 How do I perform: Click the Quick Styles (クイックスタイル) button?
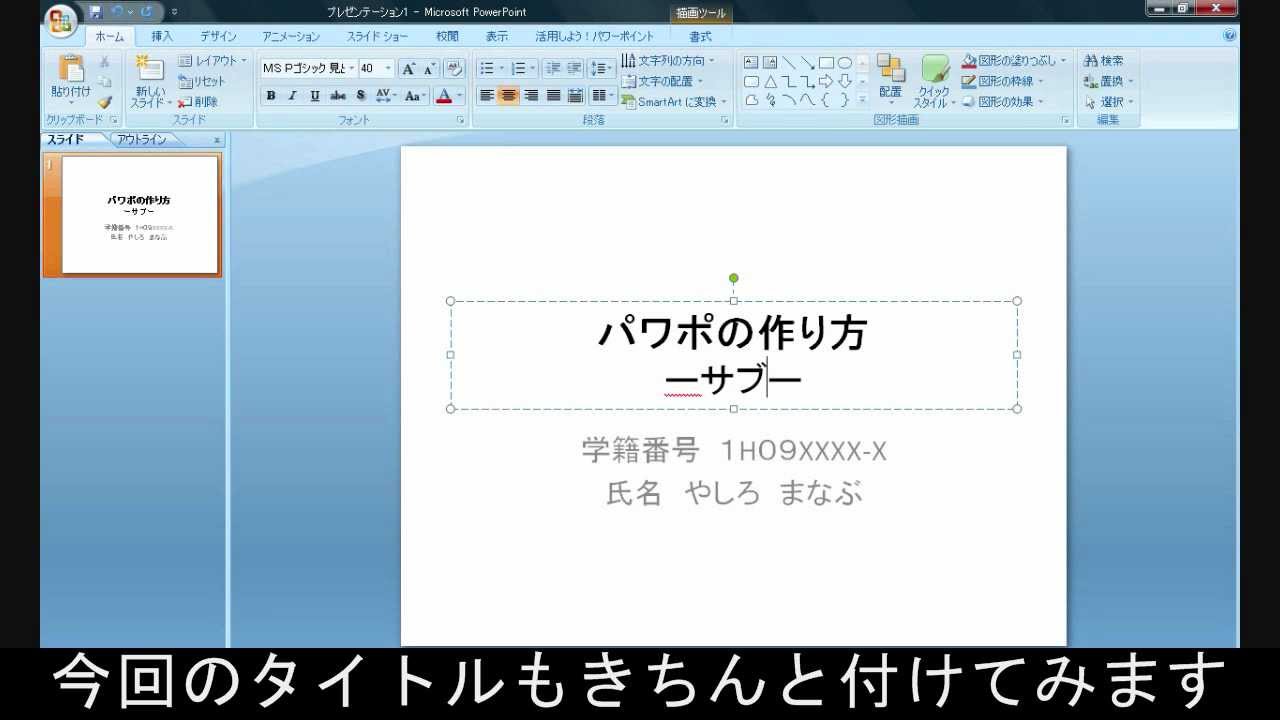[935, 80]
